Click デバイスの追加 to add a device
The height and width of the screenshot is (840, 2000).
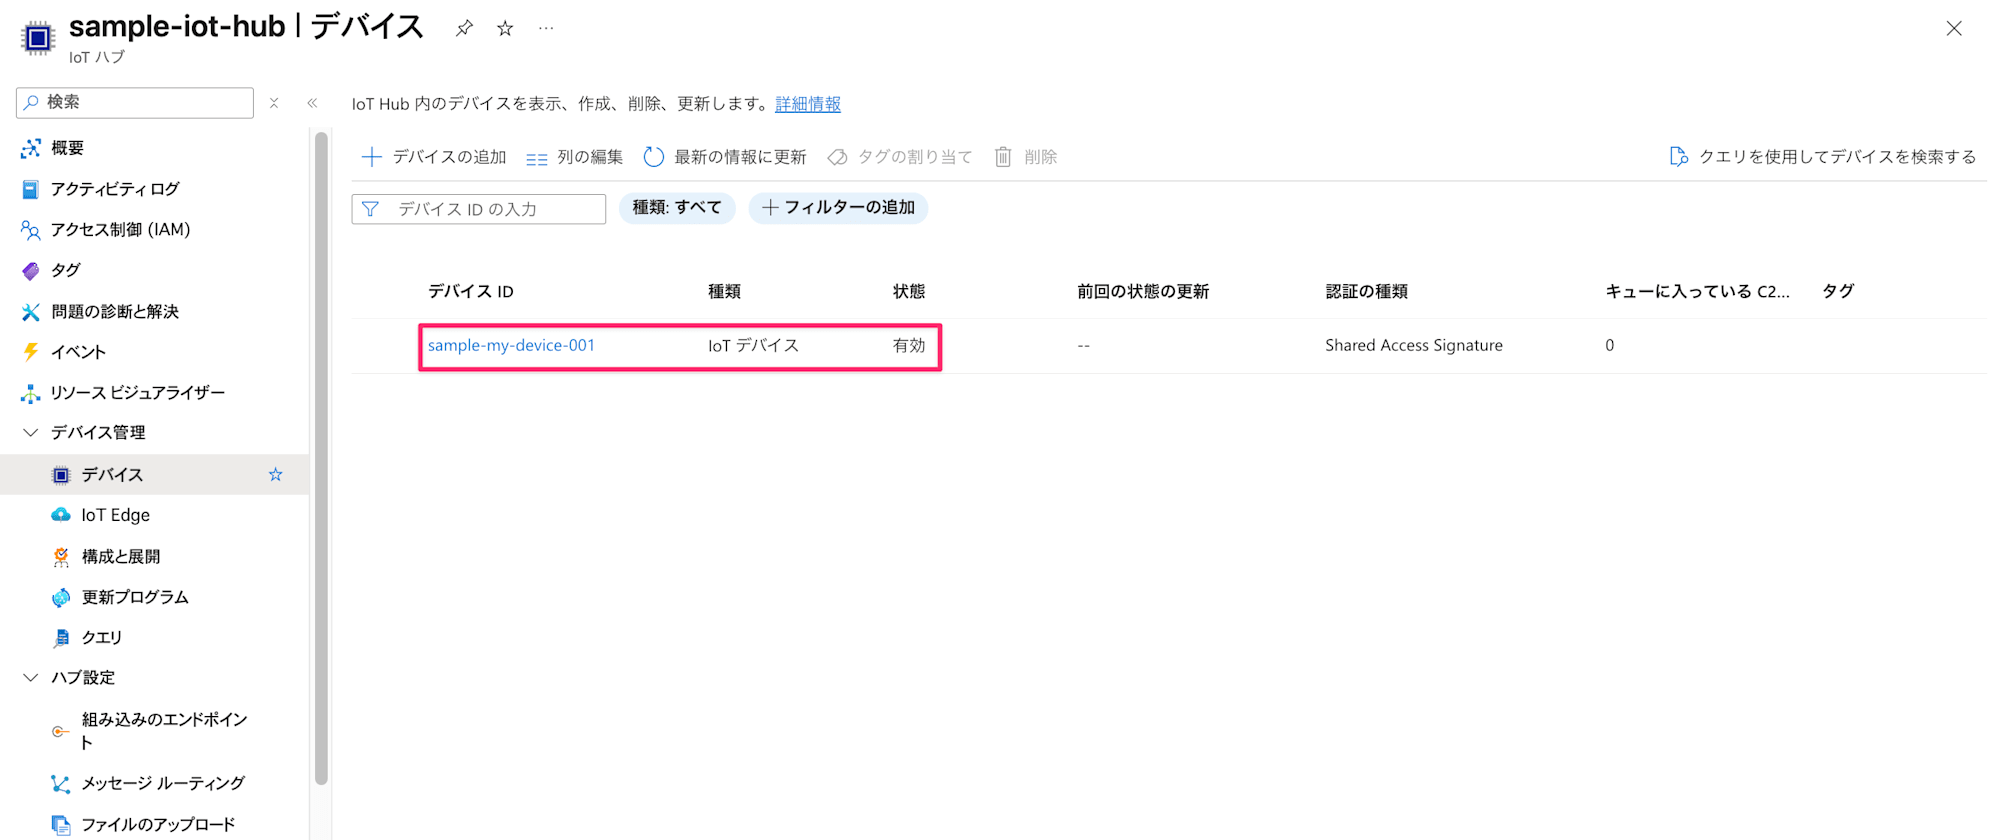click(434, 157)
